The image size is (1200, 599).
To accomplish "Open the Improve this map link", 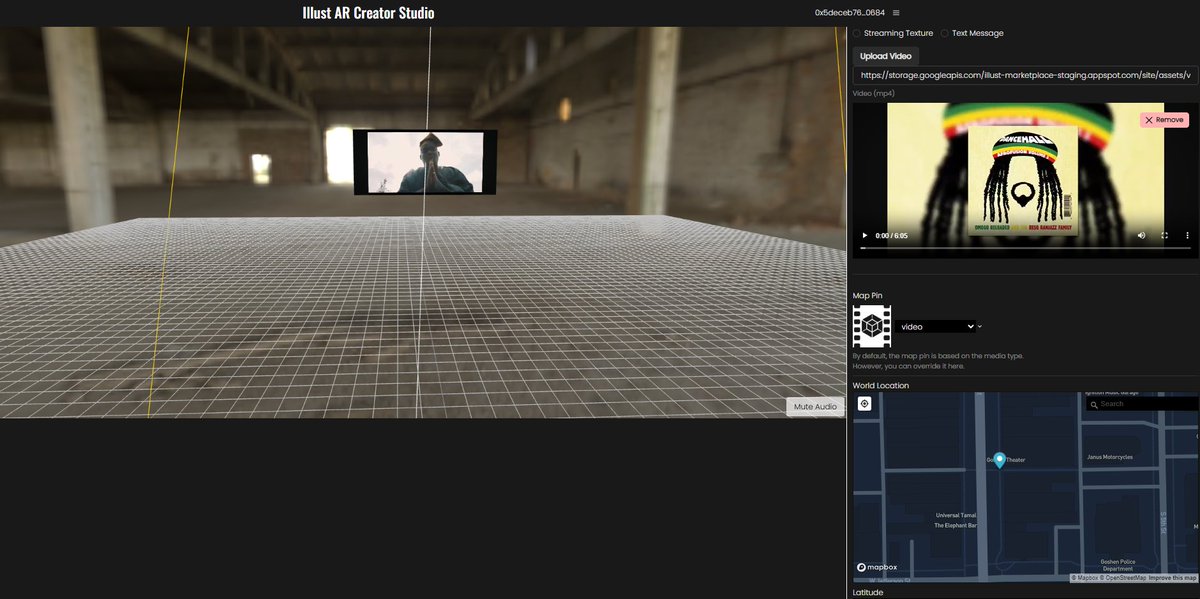I will click(1171, 578).
